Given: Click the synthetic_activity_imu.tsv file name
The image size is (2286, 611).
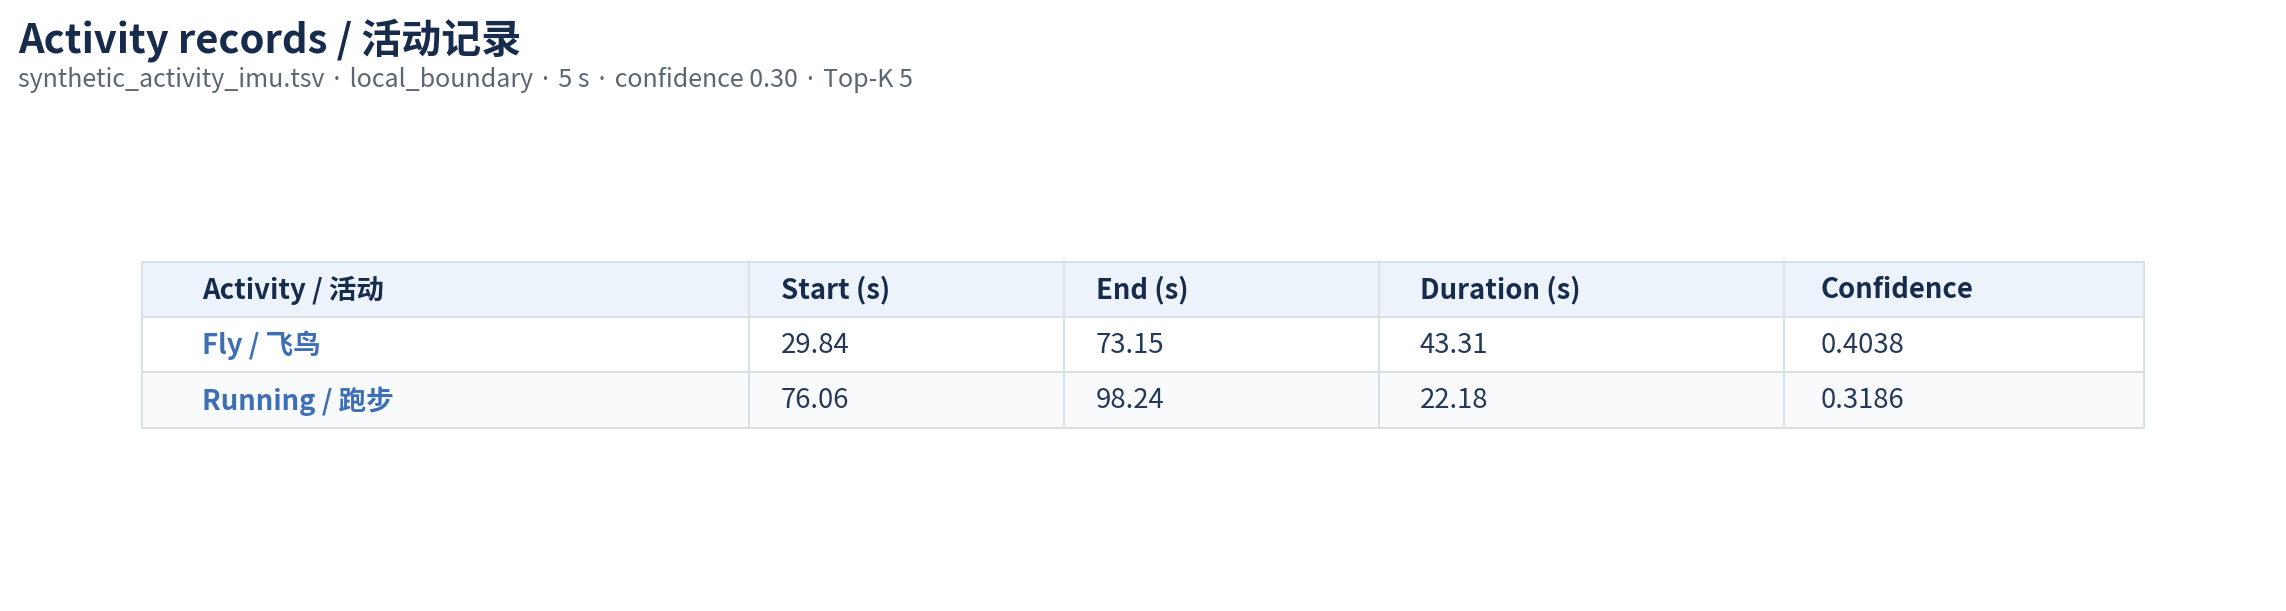Looking at the screenshot, I should pyautogui.click(x=171, y=79).
